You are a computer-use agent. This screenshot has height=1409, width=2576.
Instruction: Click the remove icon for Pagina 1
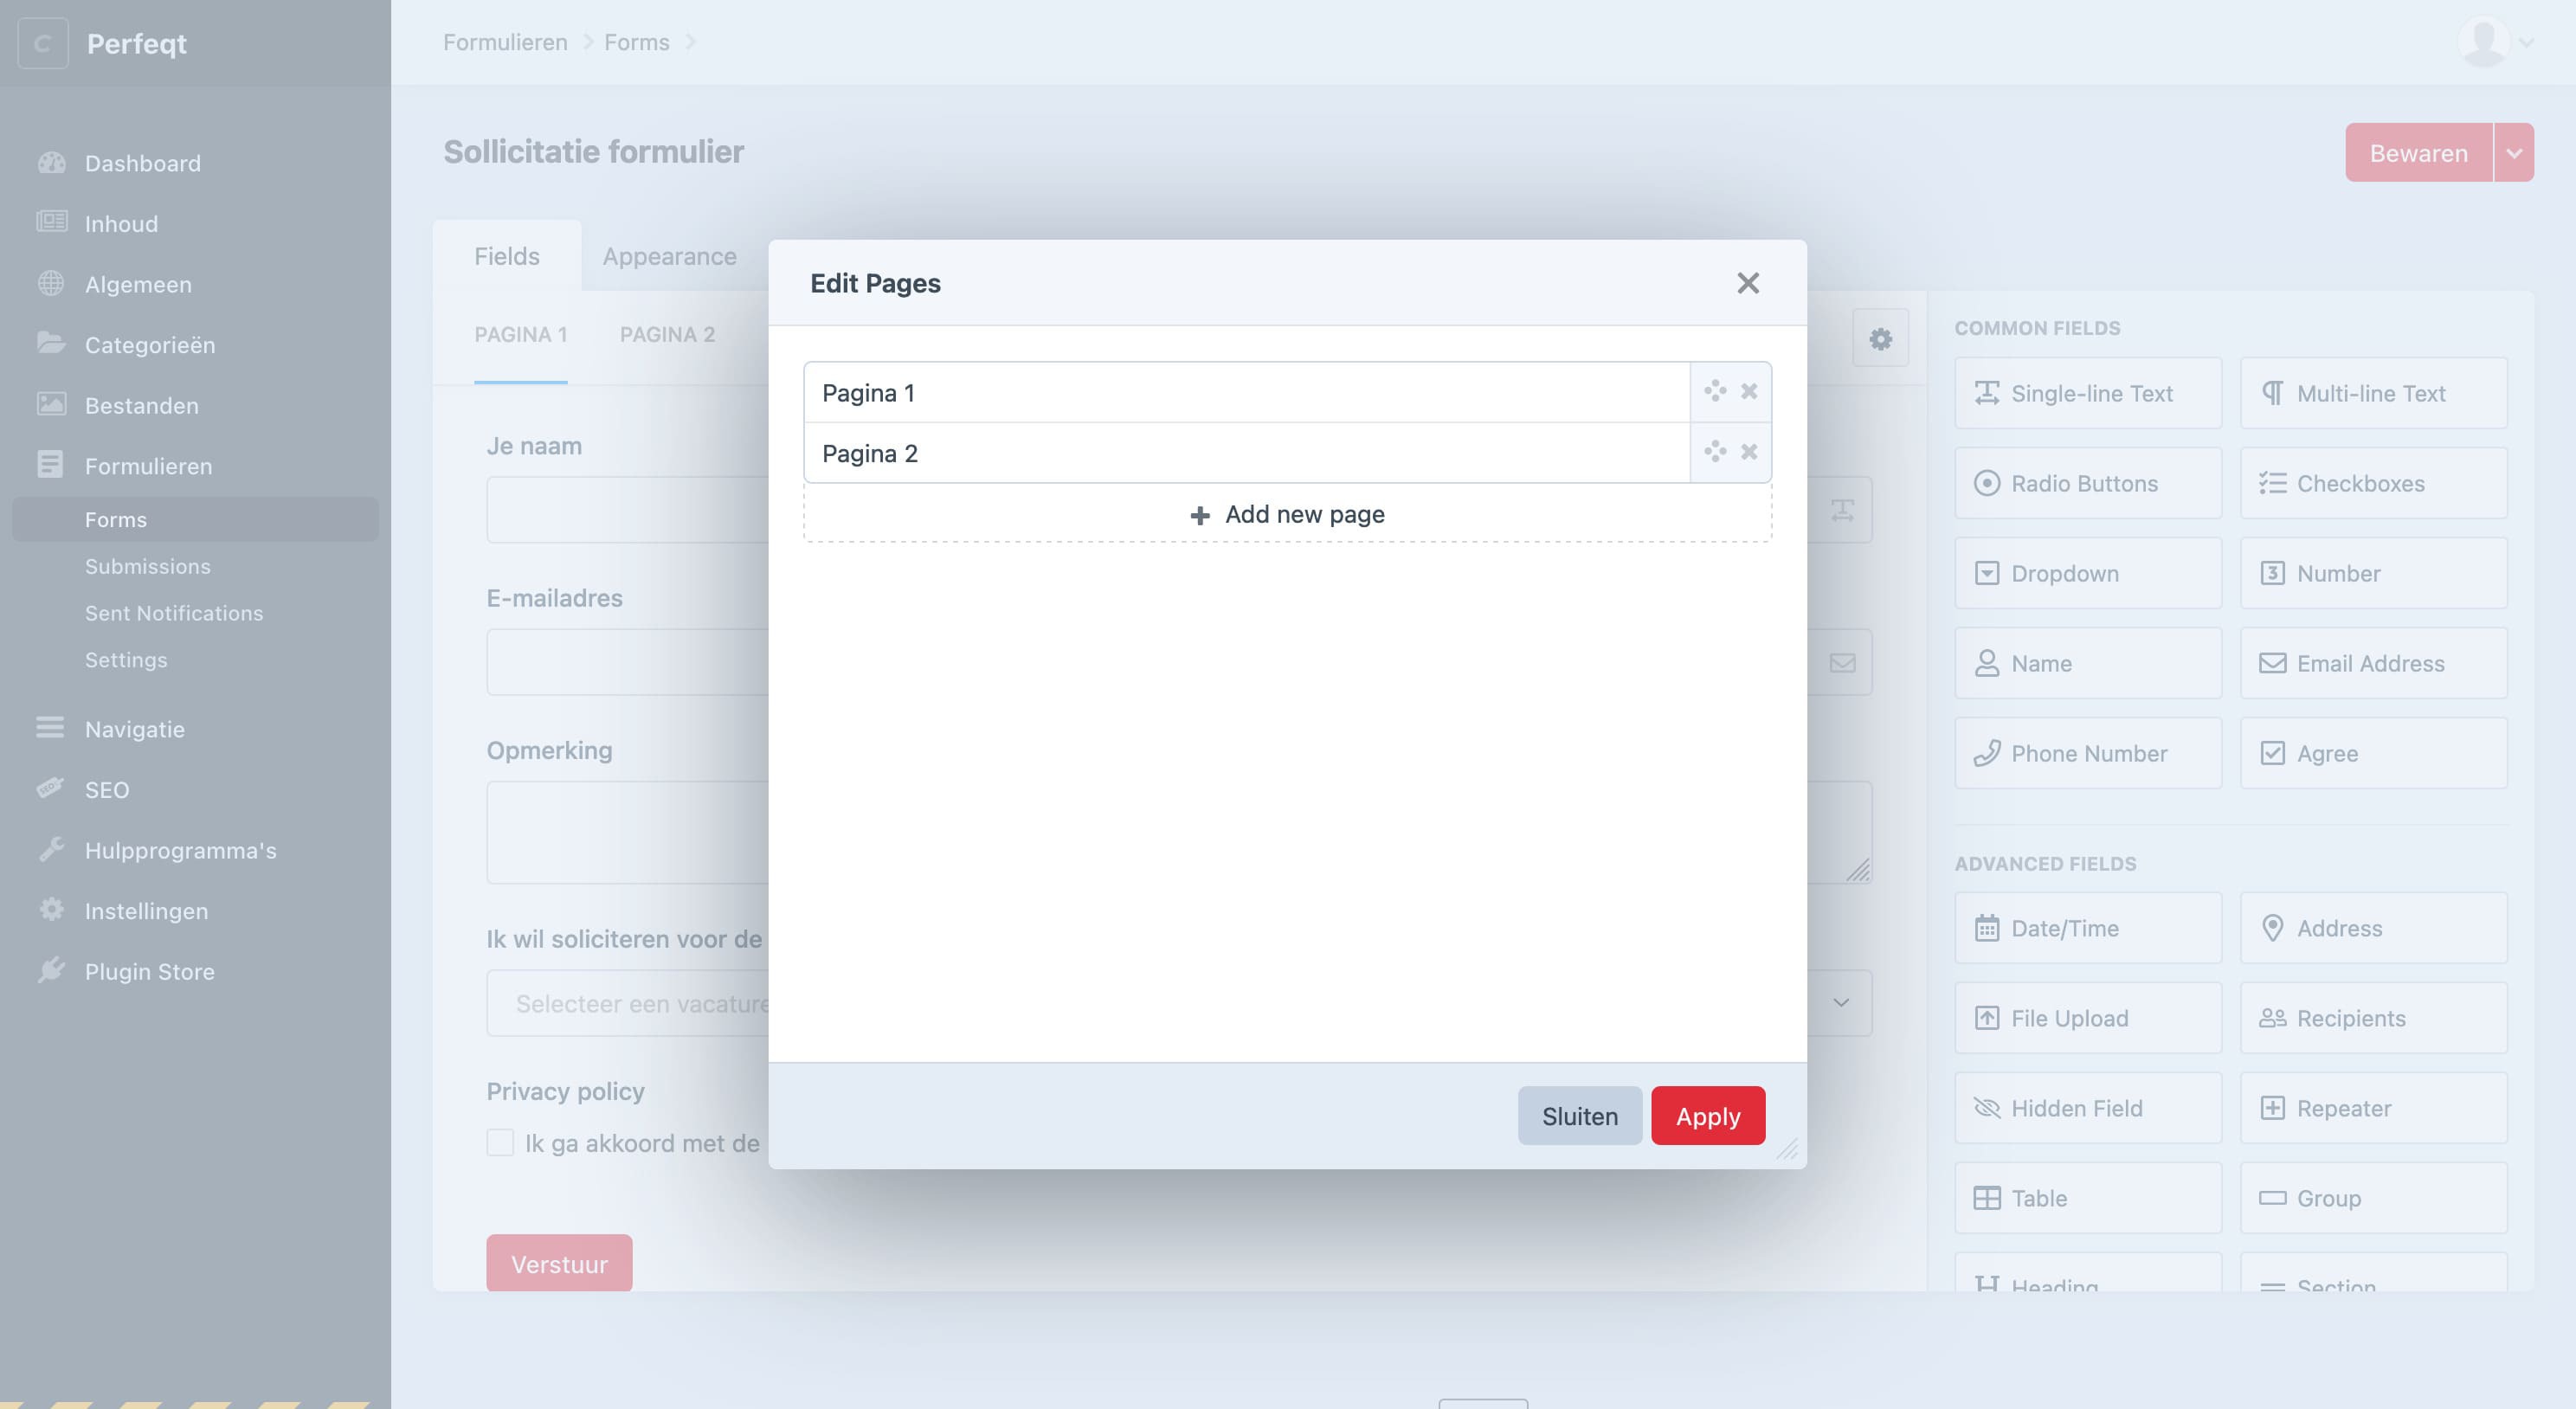point(1747,390)
